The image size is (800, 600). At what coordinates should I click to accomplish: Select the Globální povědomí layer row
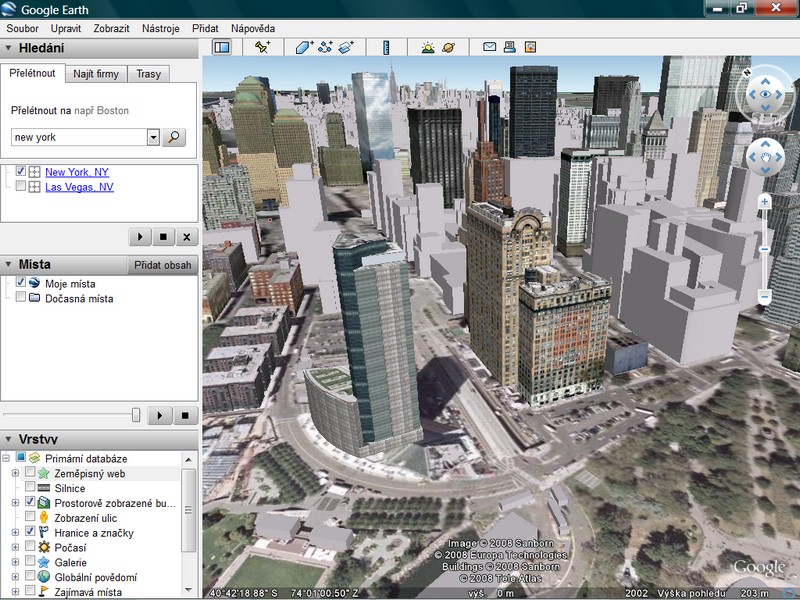tap(96, 577)
